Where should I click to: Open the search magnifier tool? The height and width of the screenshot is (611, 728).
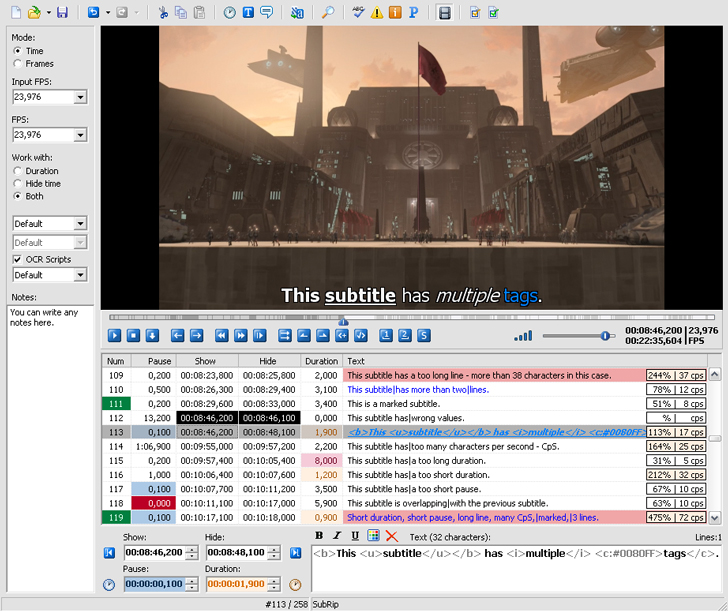click(x=328, y=13)
